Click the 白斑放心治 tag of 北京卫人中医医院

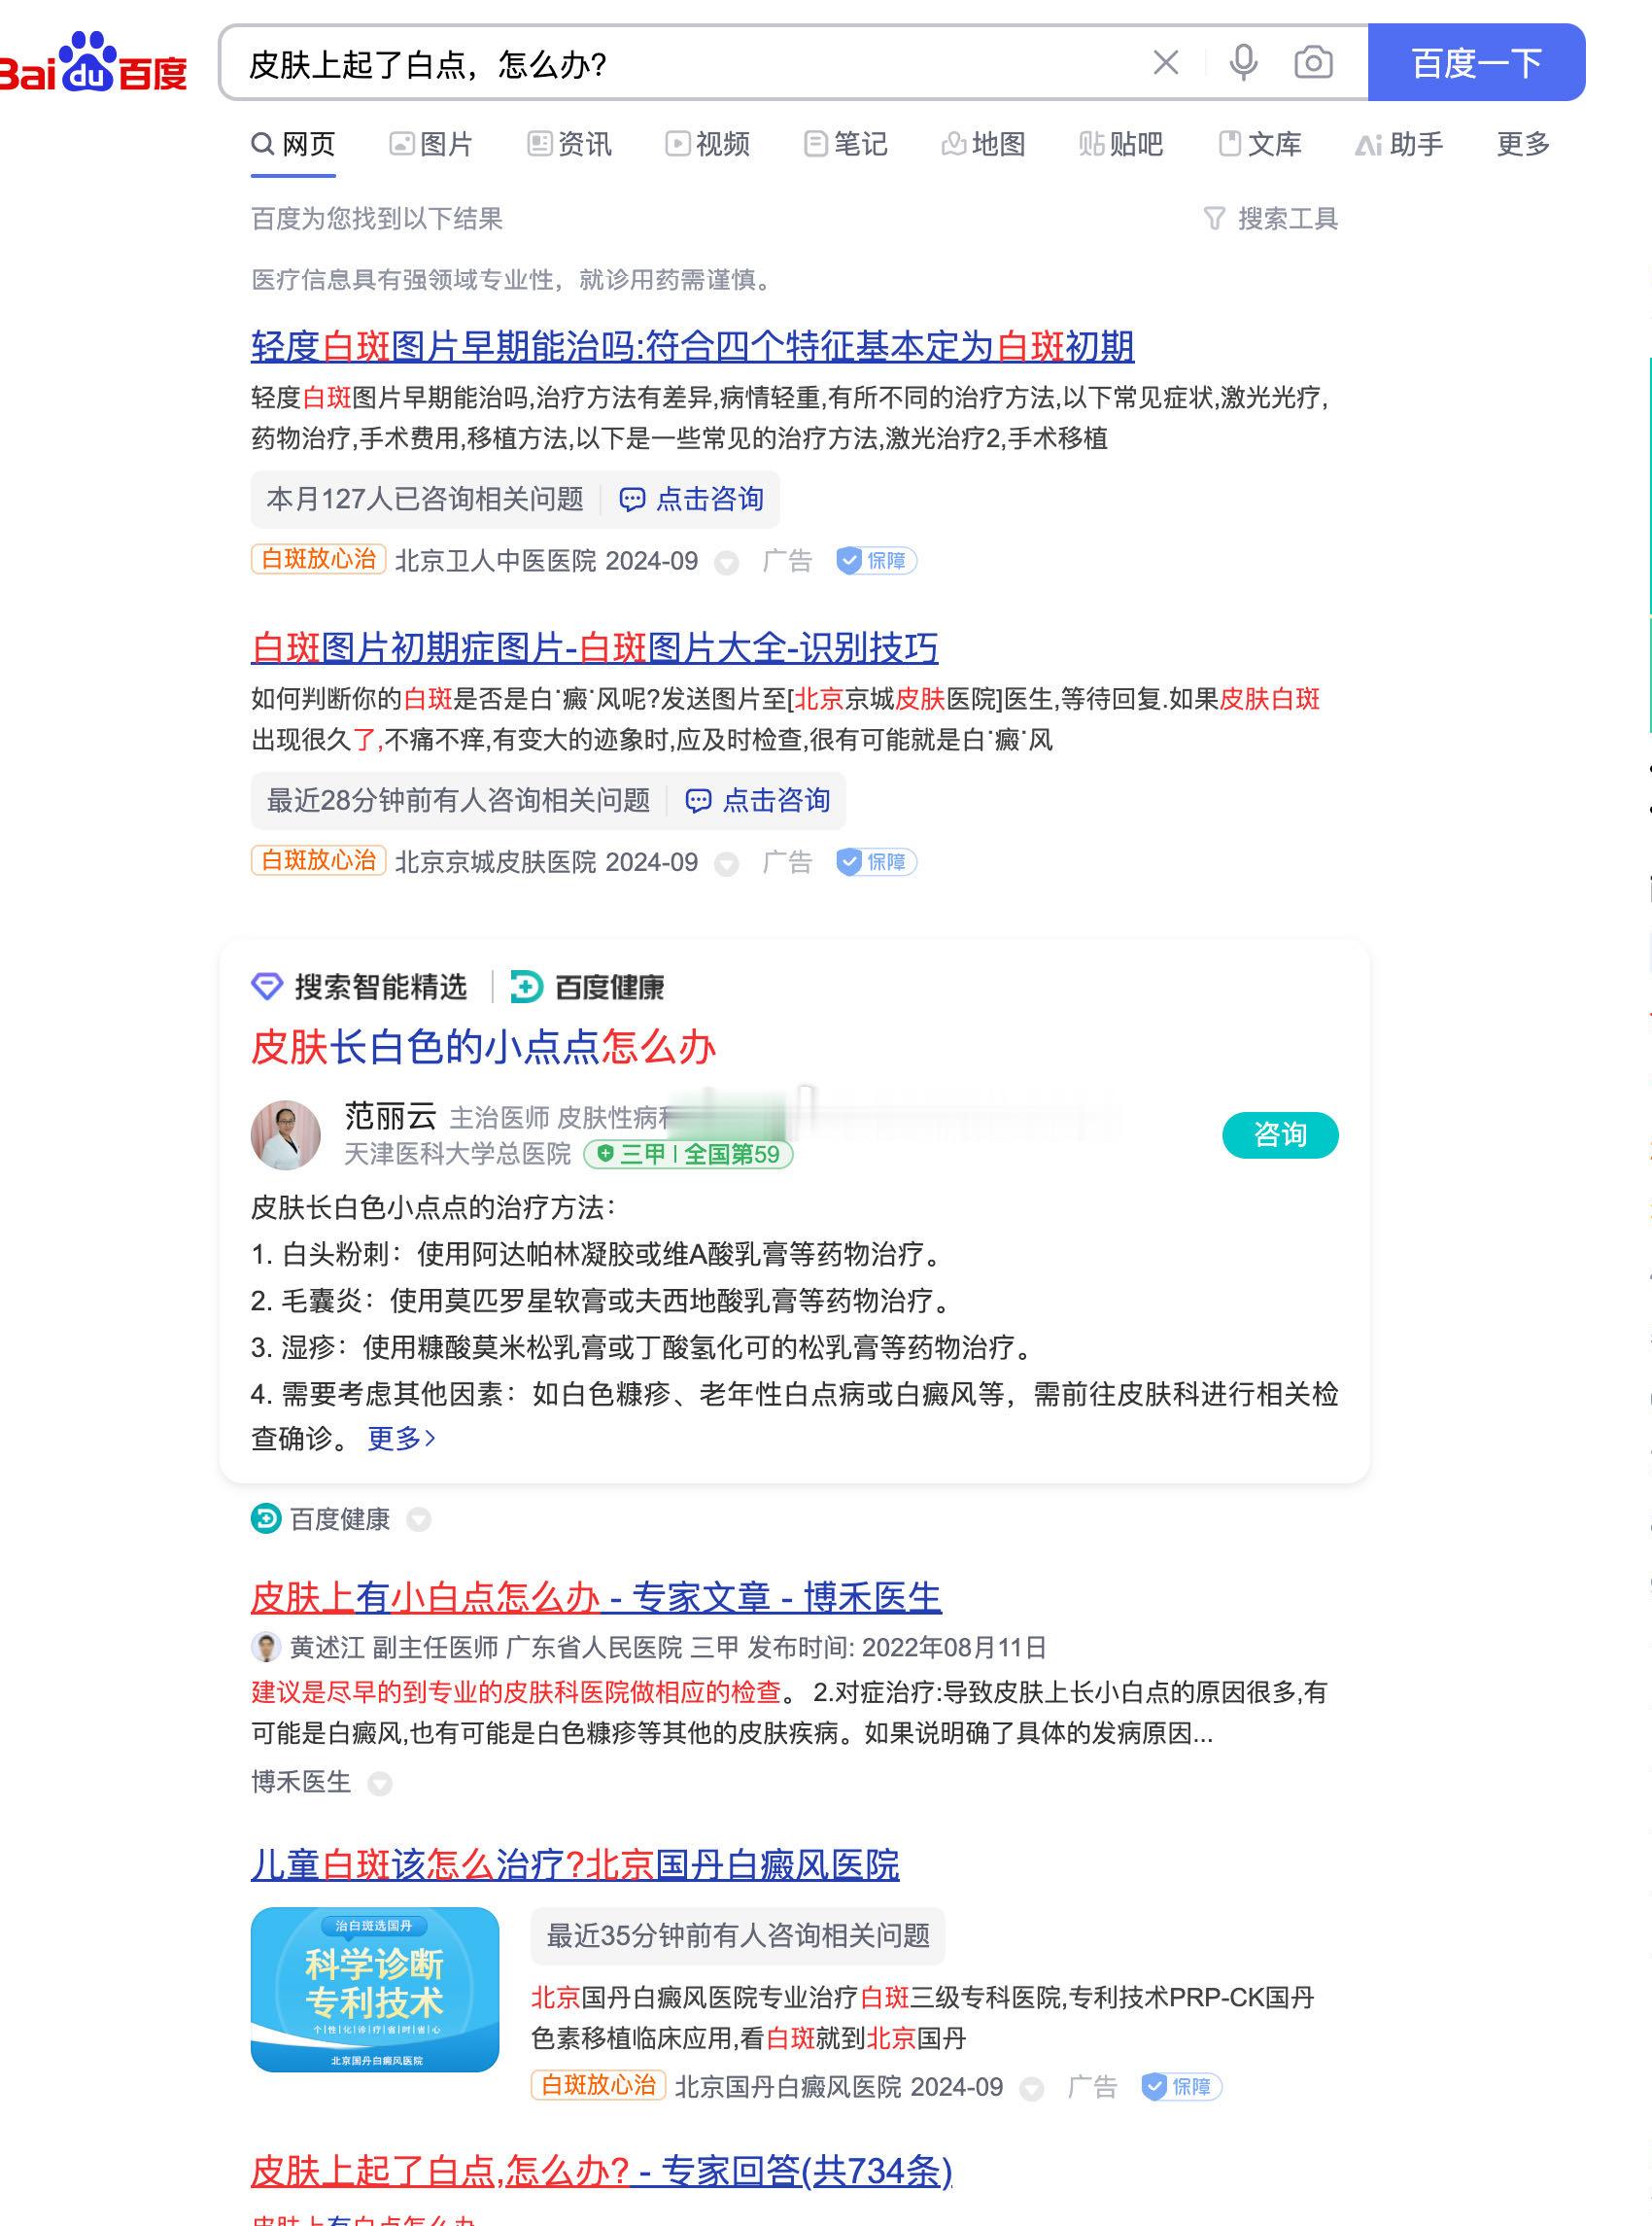(x=318, y=559)
